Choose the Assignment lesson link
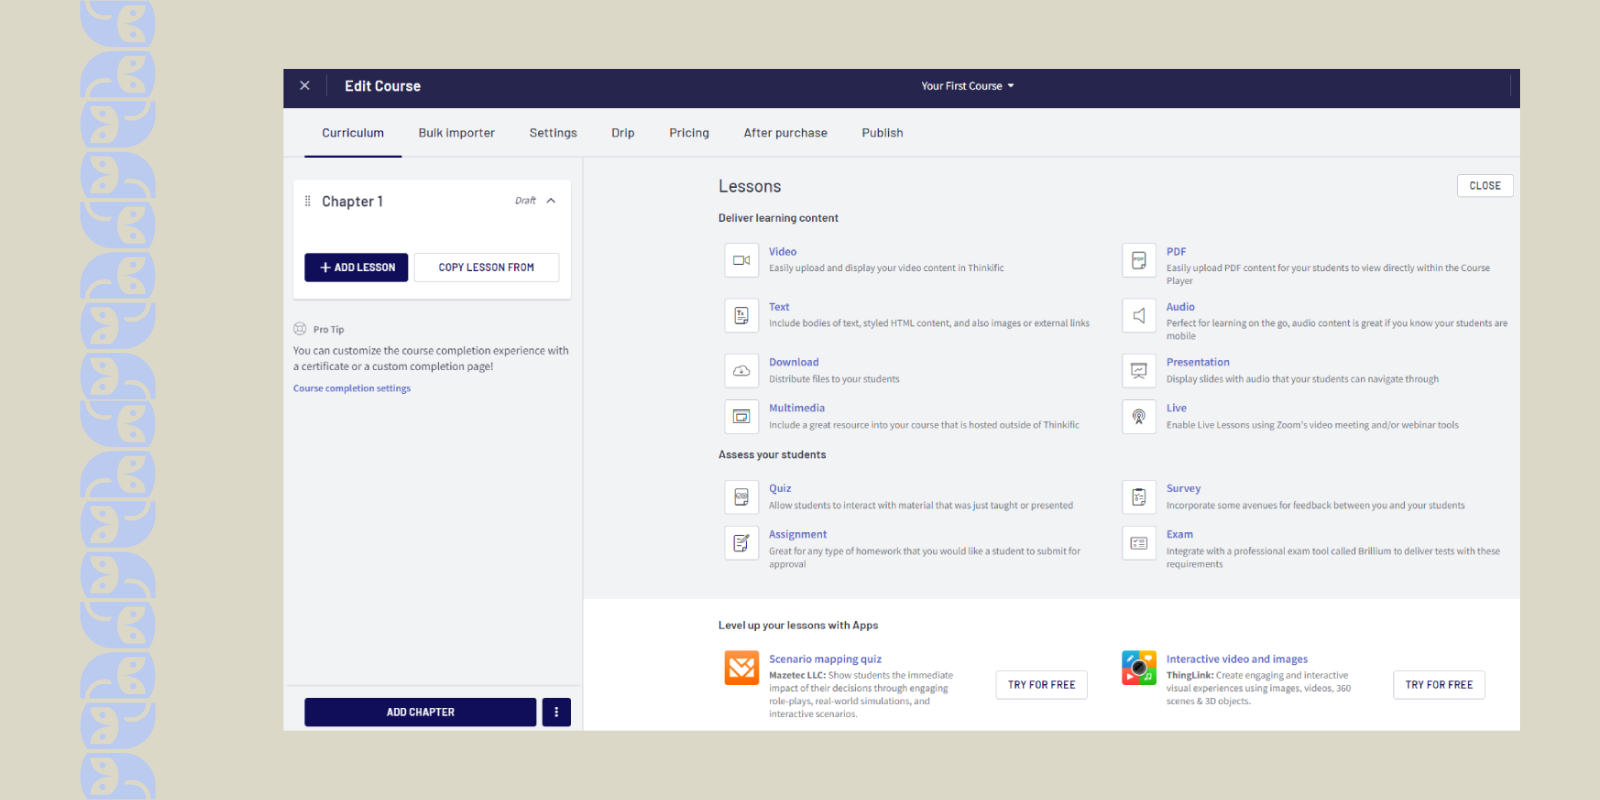 click(797, 535)
